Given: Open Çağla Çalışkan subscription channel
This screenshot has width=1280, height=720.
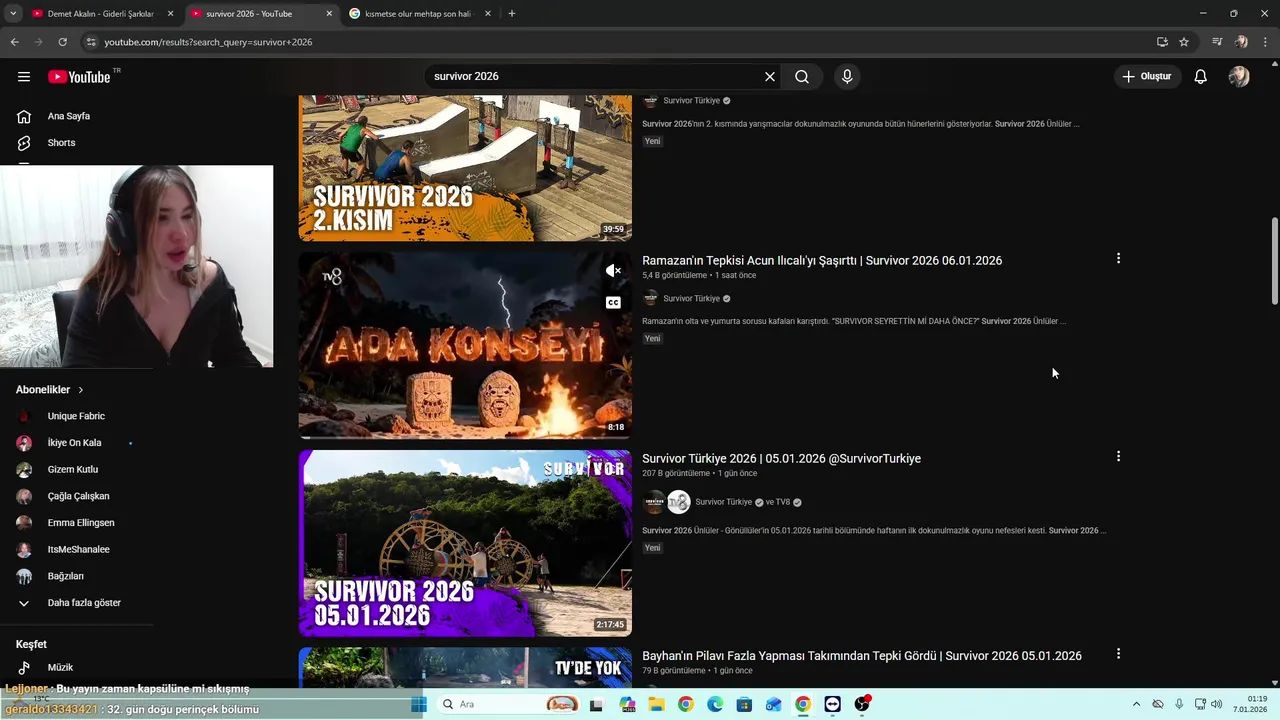Looking at the screenshot, I should click(77, 496).
